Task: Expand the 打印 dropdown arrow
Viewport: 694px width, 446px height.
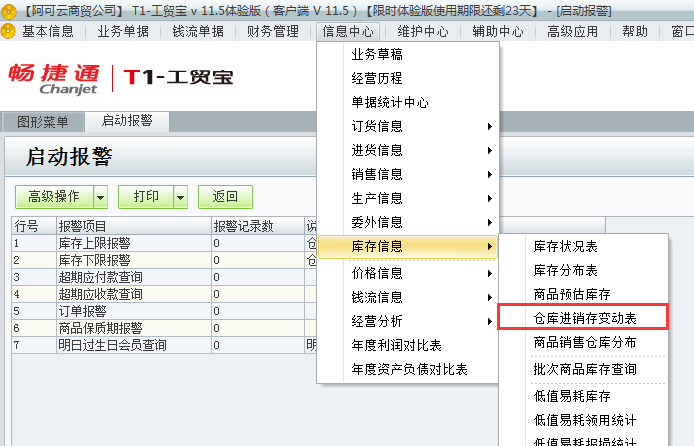Action: 181,197
